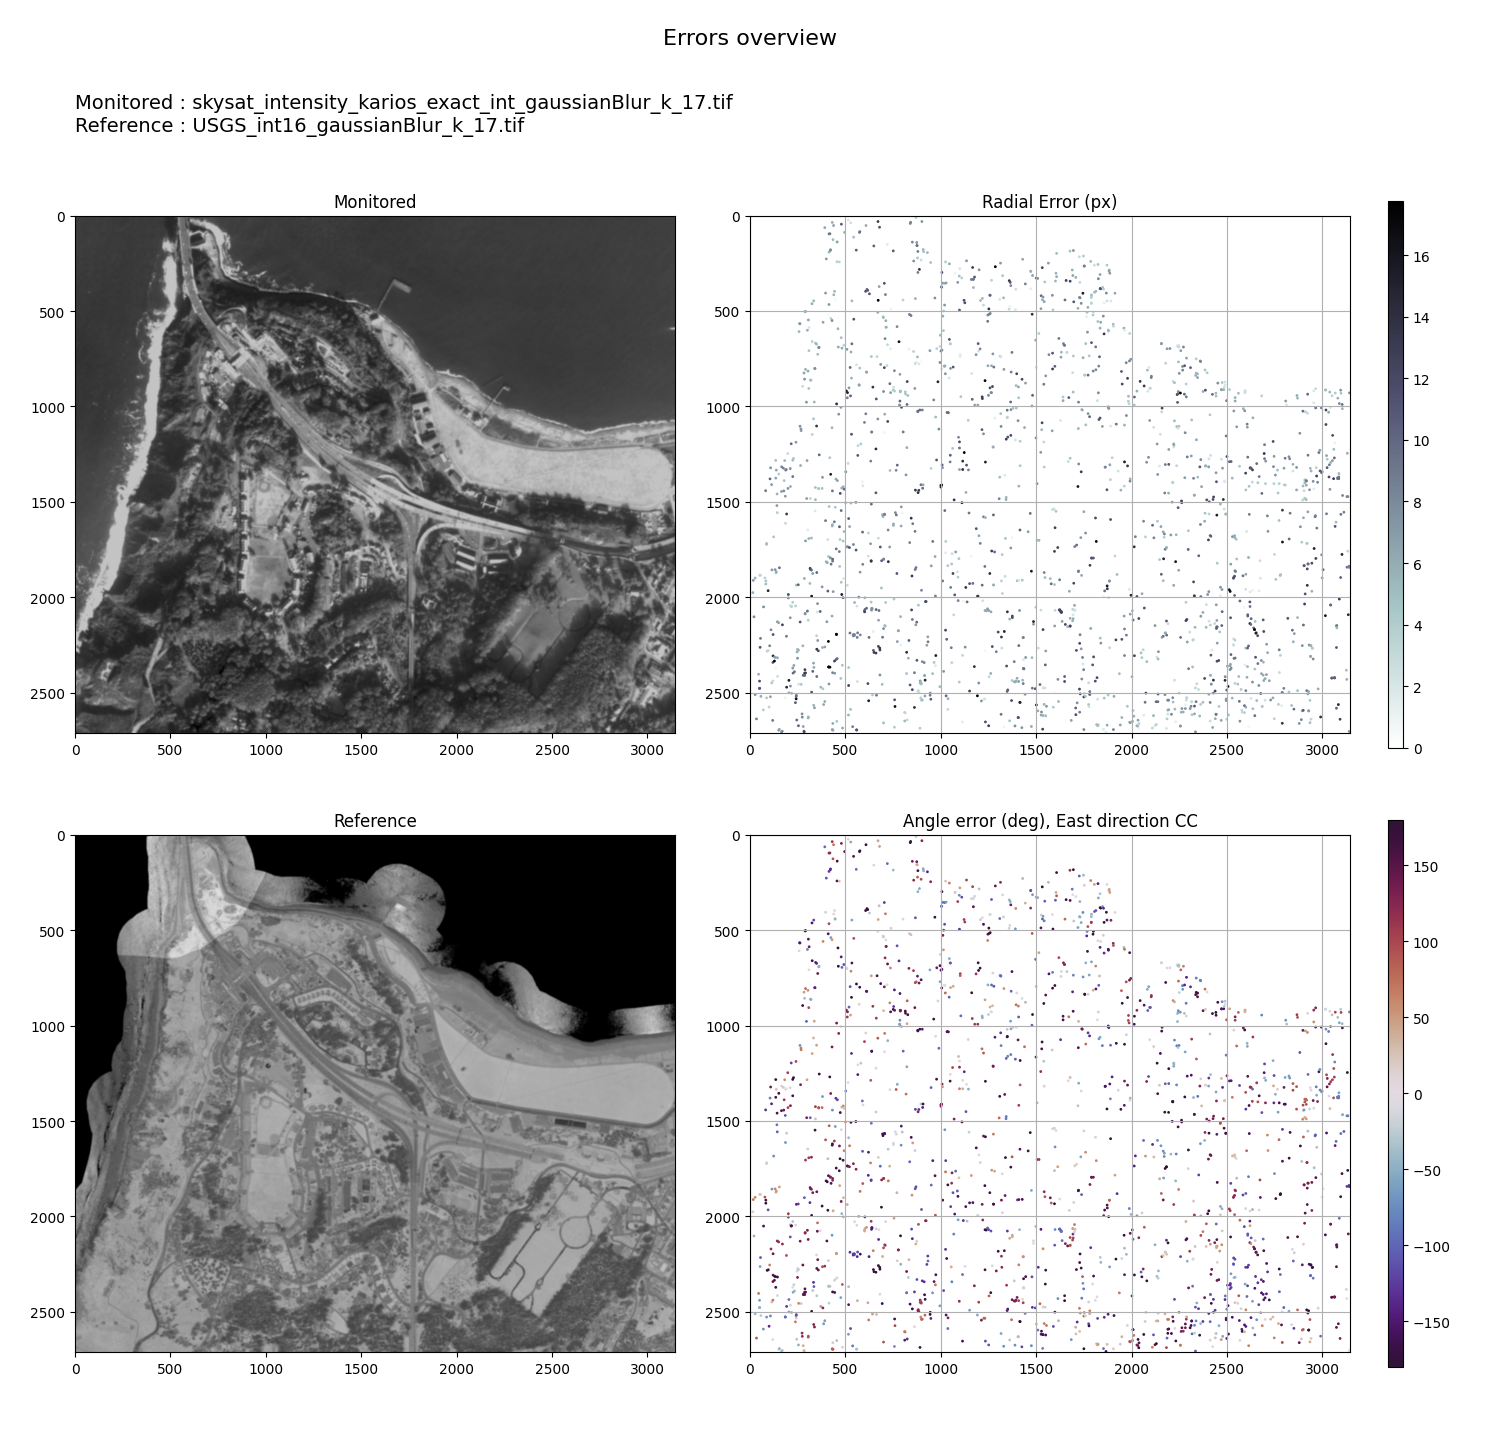Image resolution: width=1500 pixels, height=1439 pixels.
Task: Click the "Errors overview" figure title
Action: [749, 38]
